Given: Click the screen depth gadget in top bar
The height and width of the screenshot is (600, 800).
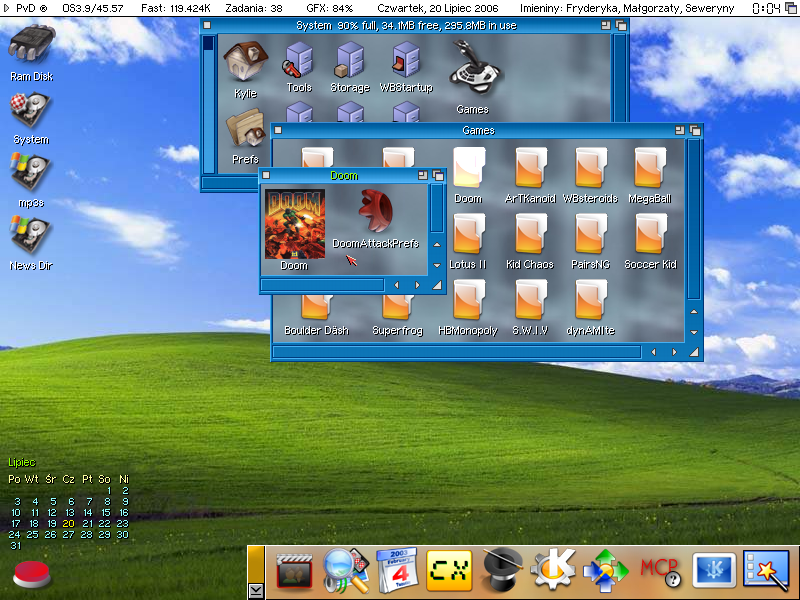Looking at the screenshot, I should click(x=790, y=8).
